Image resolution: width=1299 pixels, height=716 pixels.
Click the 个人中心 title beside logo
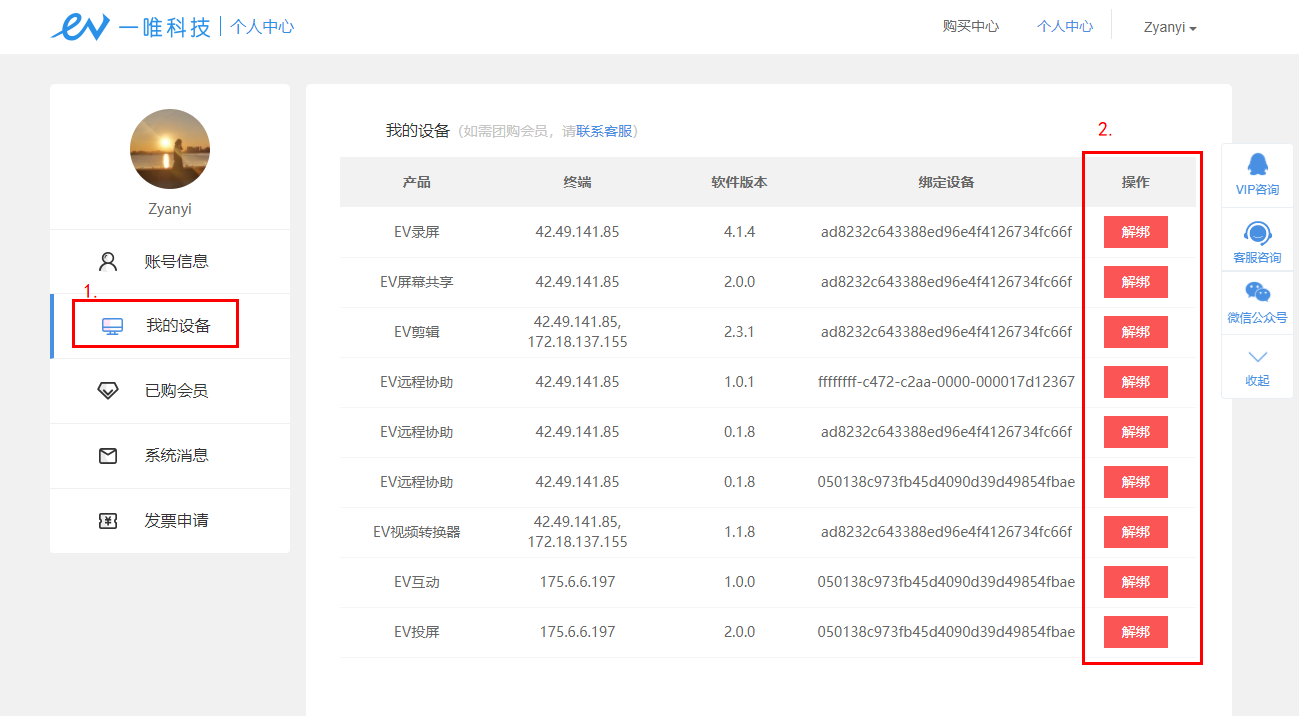click(x=262, y=27)
